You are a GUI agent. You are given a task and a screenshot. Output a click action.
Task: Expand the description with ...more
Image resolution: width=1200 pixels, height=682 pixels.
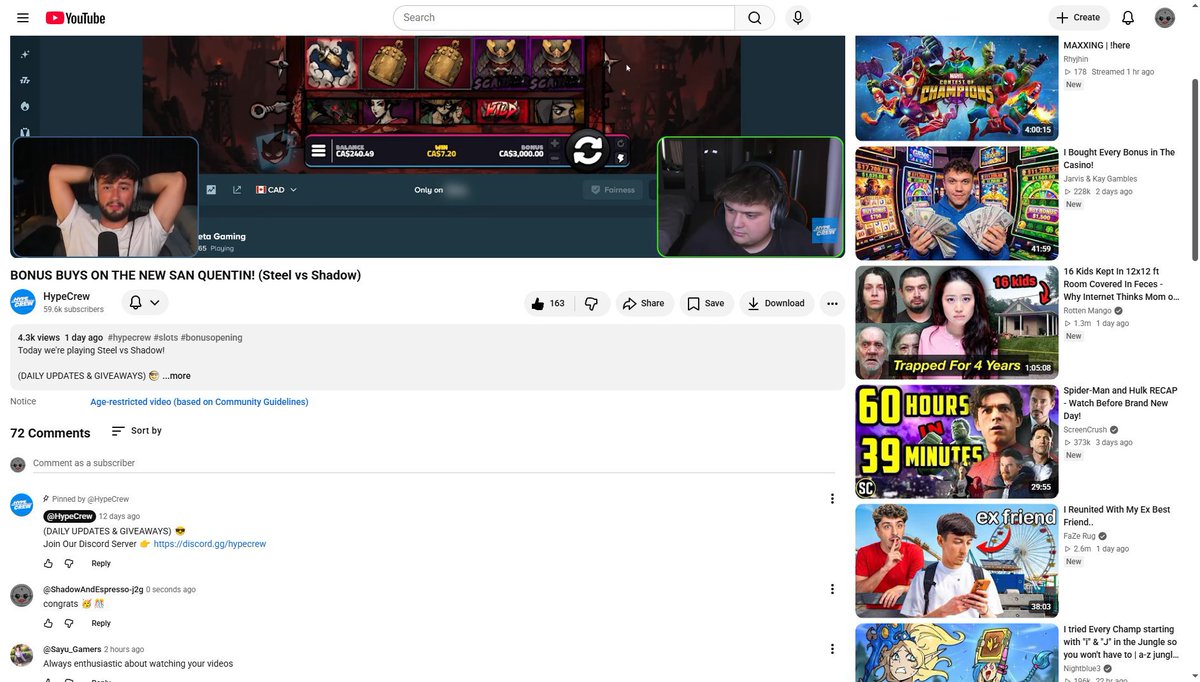(x=176, y=376)
